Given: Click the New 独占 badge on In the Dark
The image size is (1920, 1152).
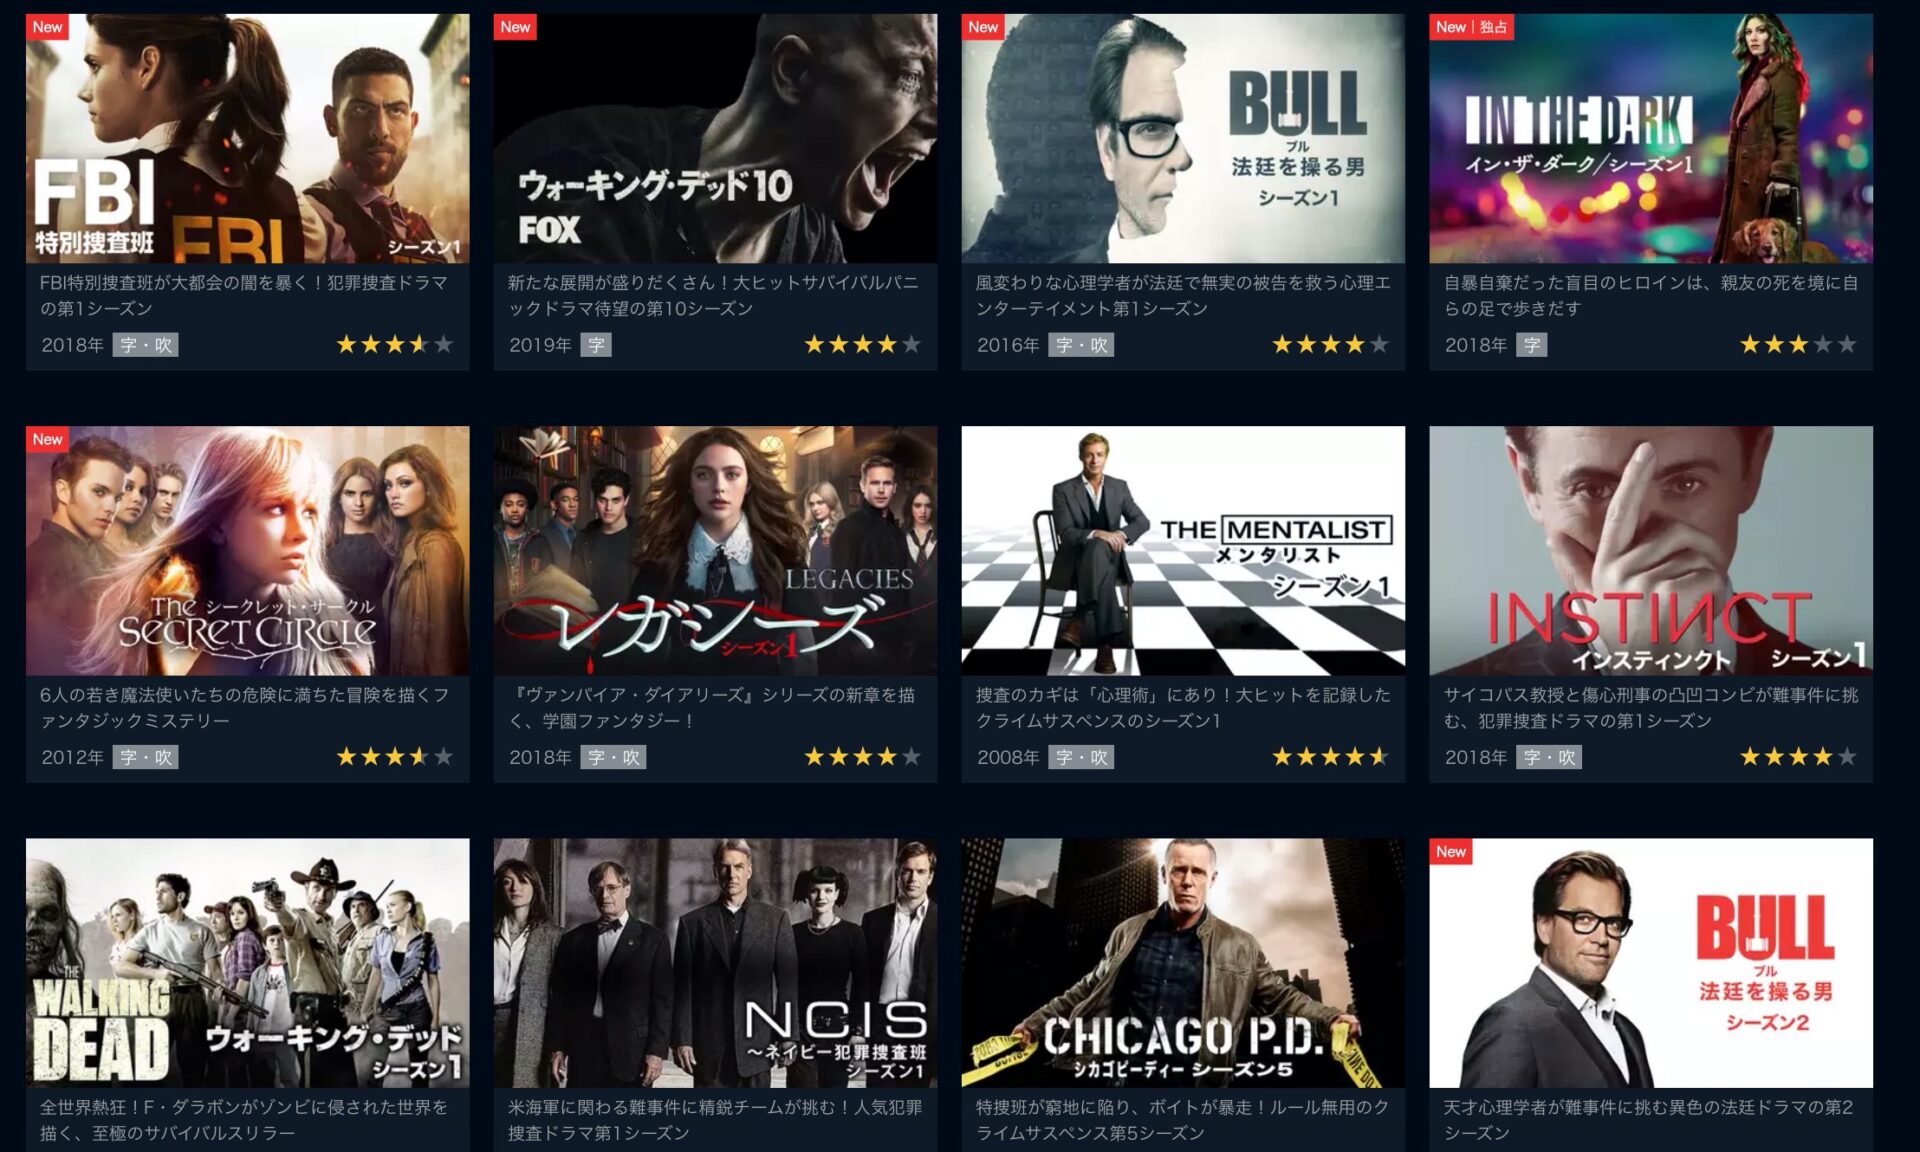Looking at the screenshot, I should (x=1471, y=27).
